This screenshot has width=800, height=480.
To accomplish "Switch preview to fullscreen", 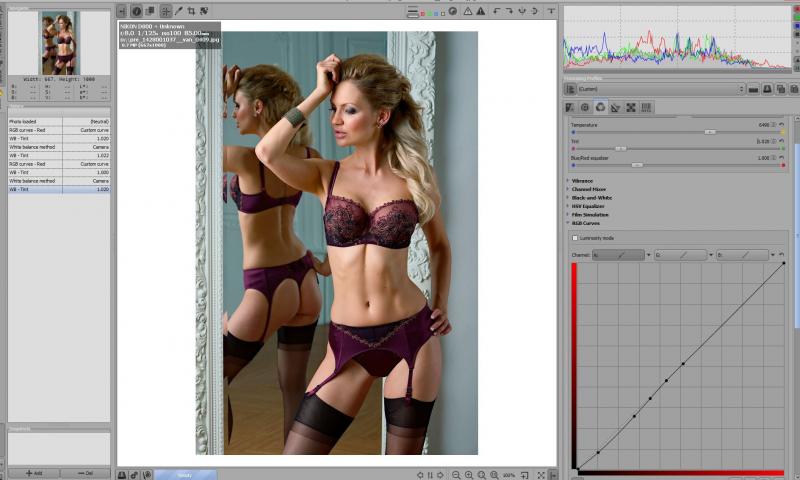I will (541, 475).
